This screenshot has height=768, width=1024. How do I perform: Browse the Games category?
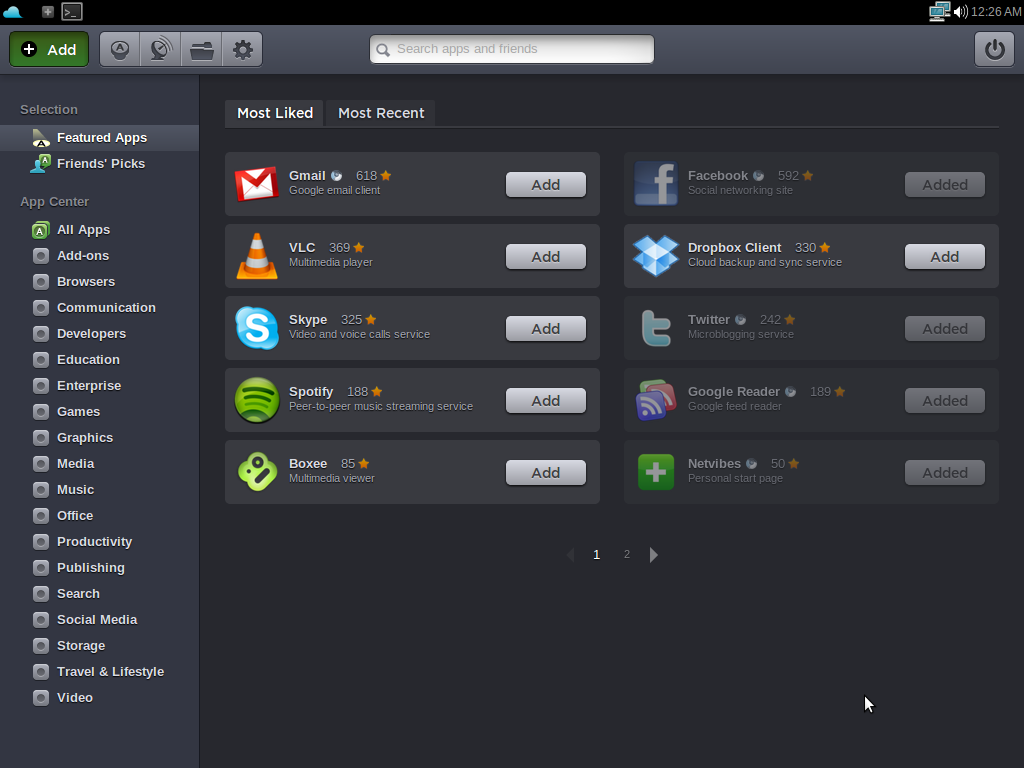99,412
